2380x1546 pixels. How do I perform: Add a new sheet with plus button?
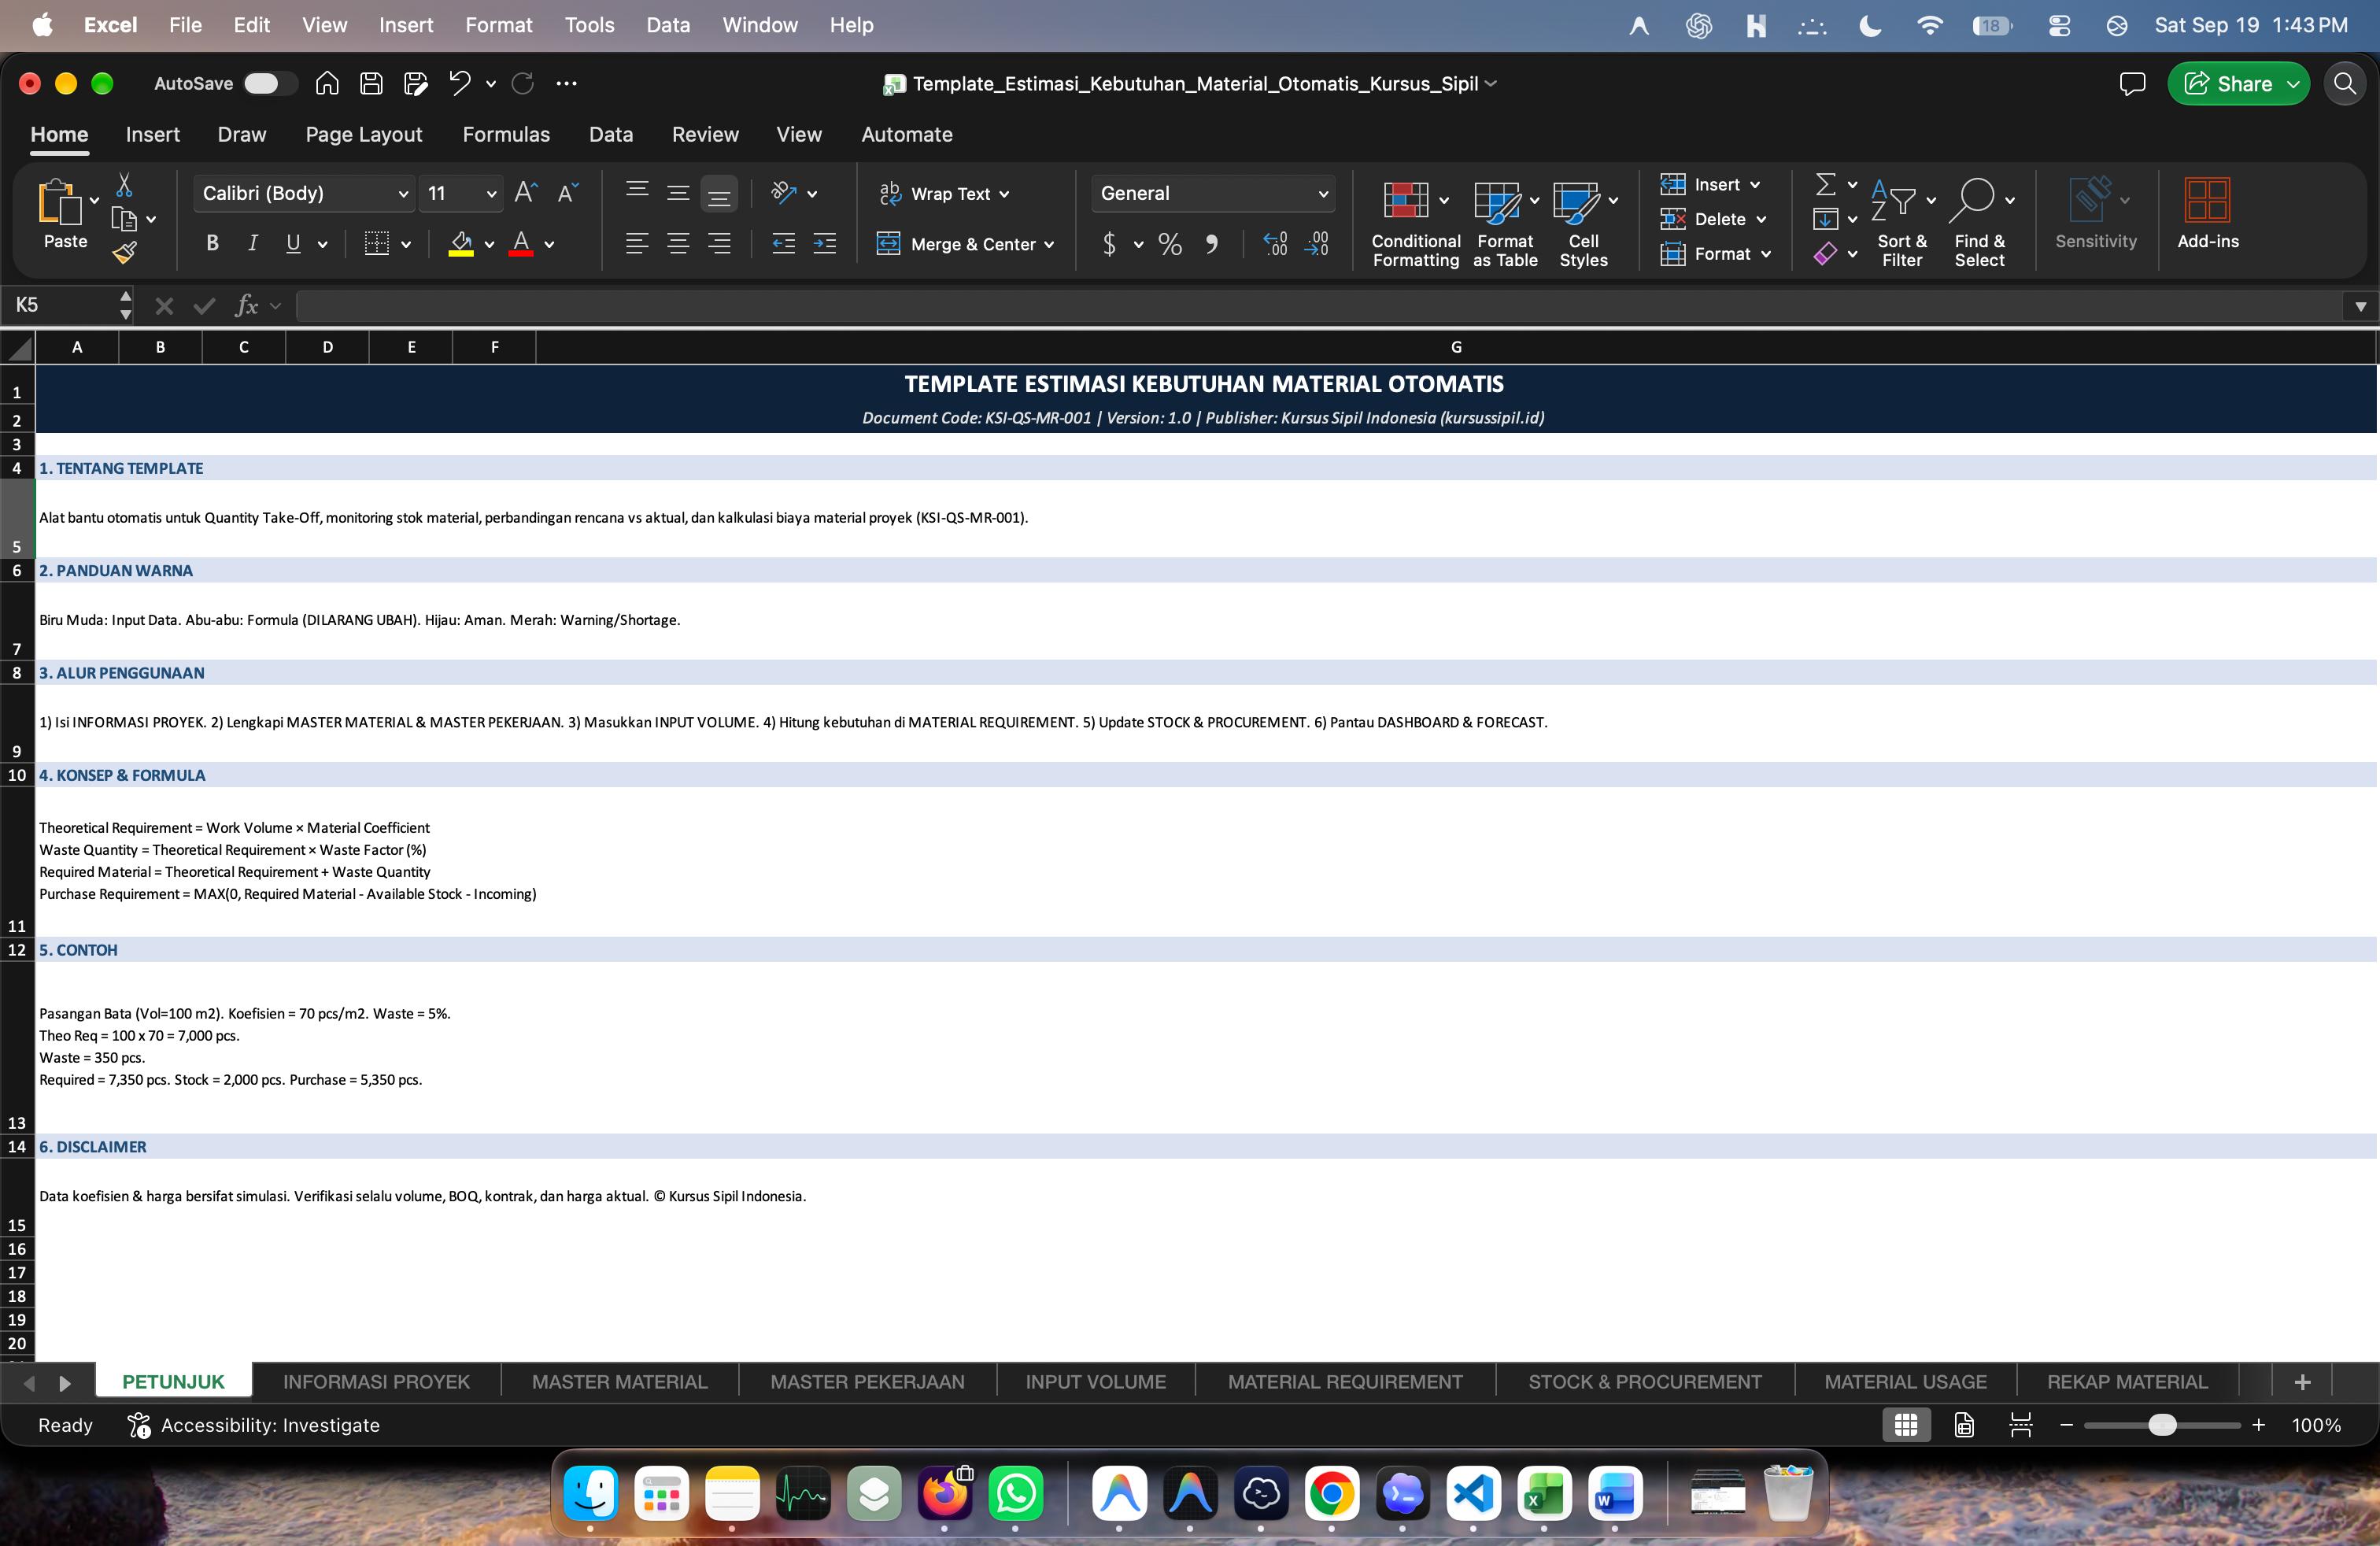click(x=2302, y=1382)
